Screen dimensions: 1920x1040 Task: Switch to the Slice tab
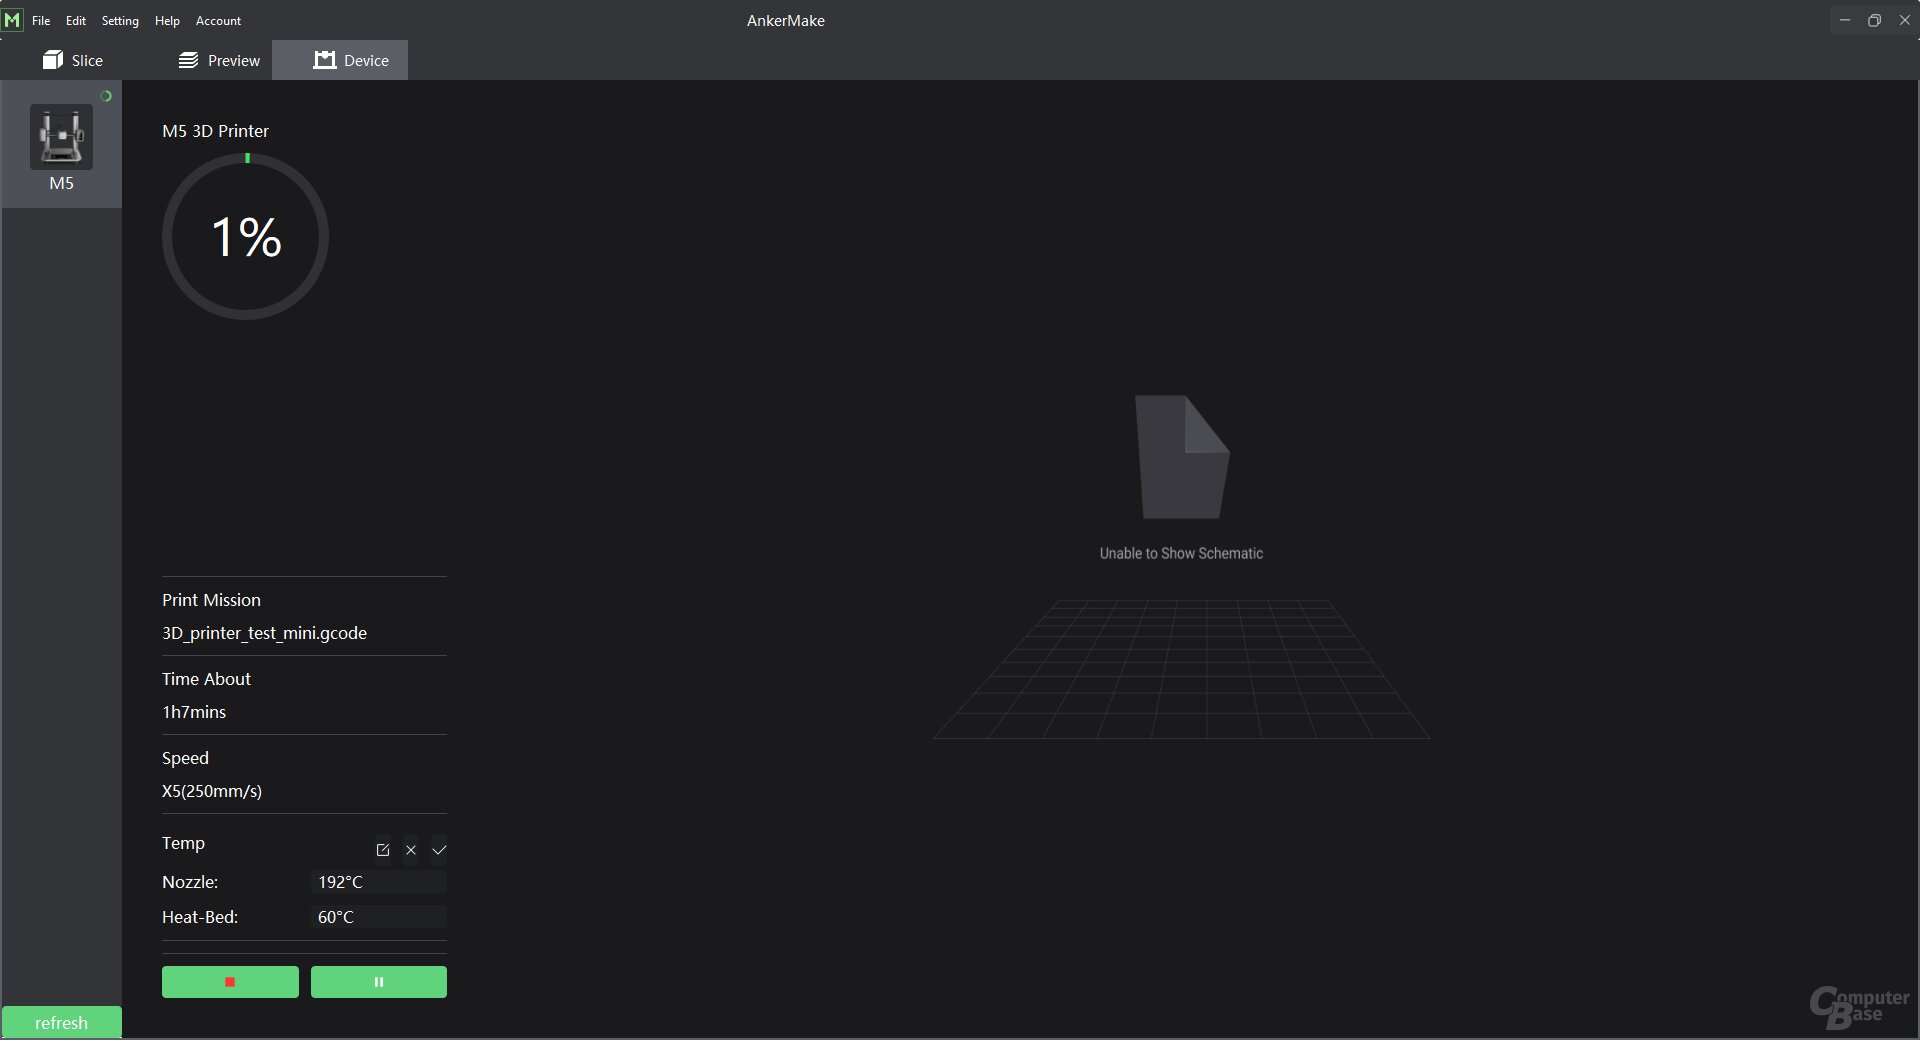point(73,60)
